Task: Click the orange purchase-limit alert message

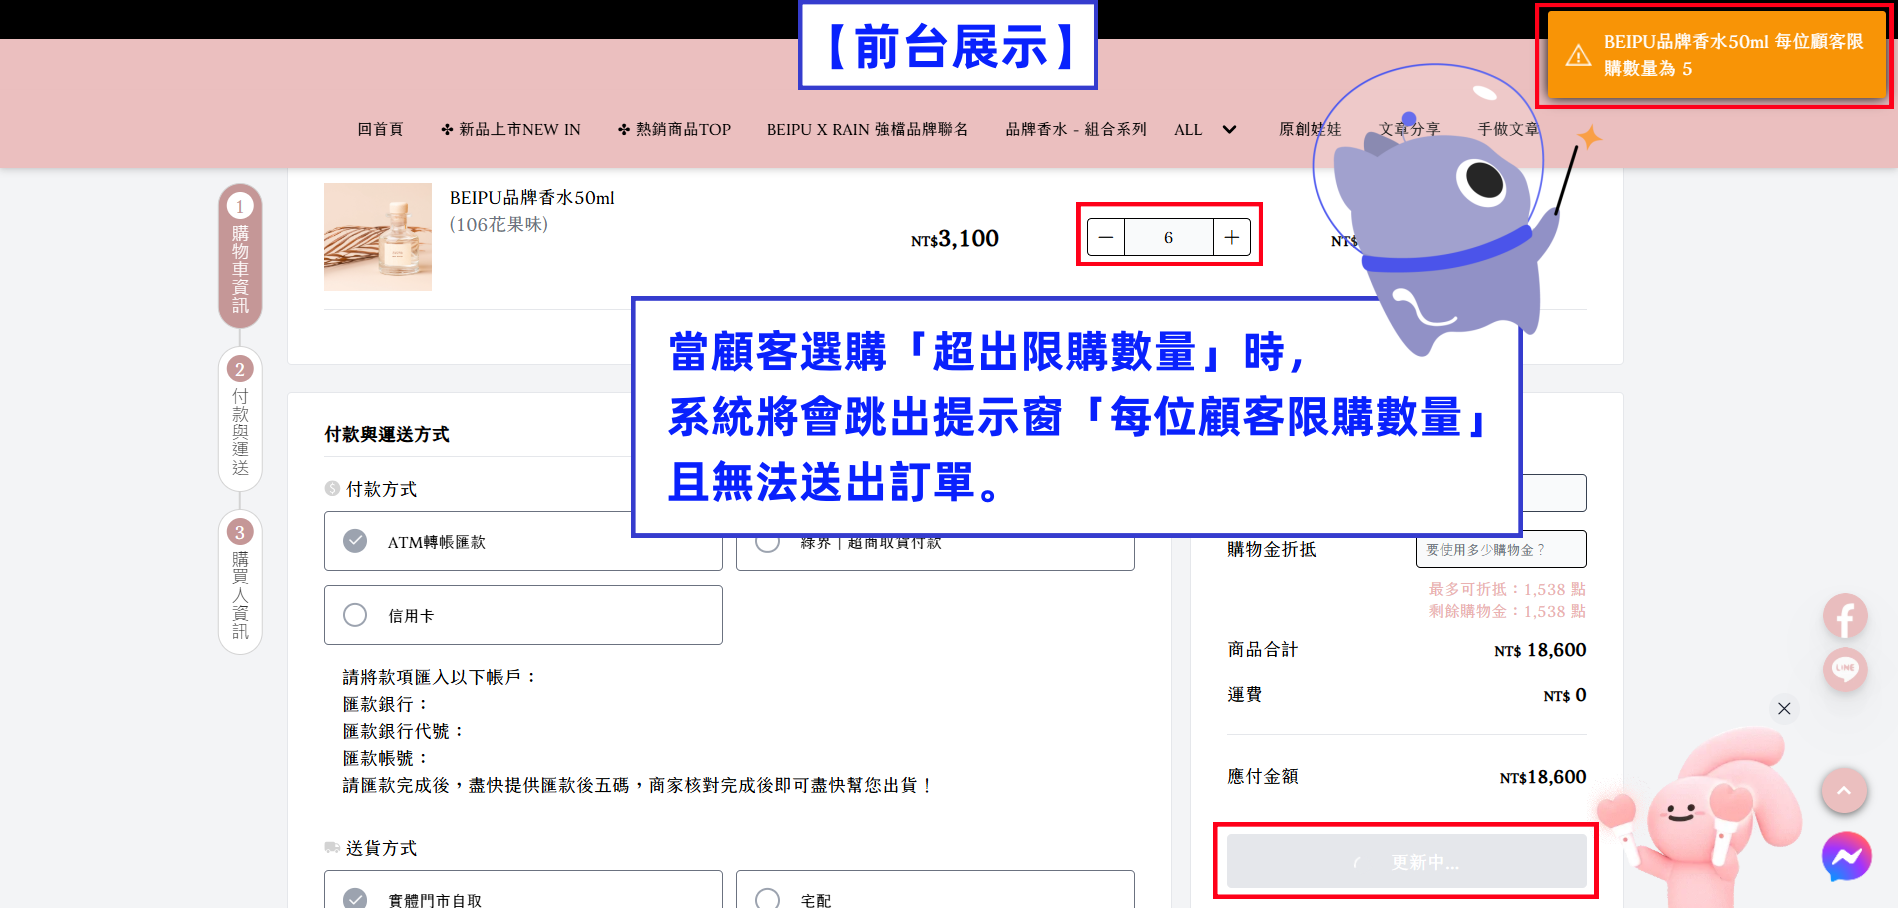Action: [1717, 55]
